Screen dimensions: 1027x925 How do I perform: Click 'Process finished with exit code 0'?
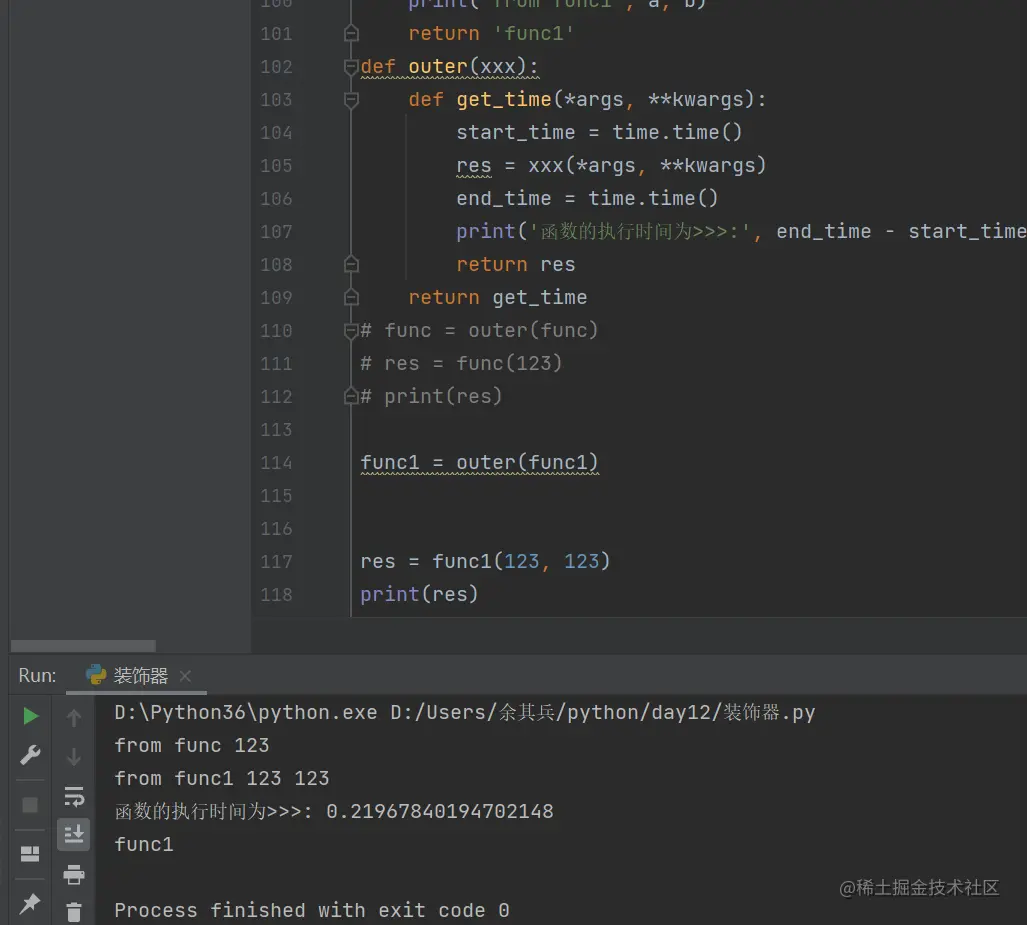point(312,911)
